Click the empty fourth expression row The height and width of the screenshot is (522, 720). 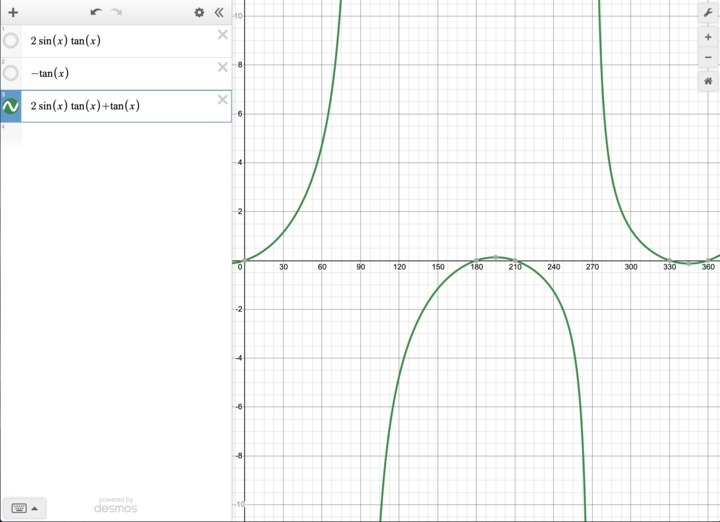[120, 137]
